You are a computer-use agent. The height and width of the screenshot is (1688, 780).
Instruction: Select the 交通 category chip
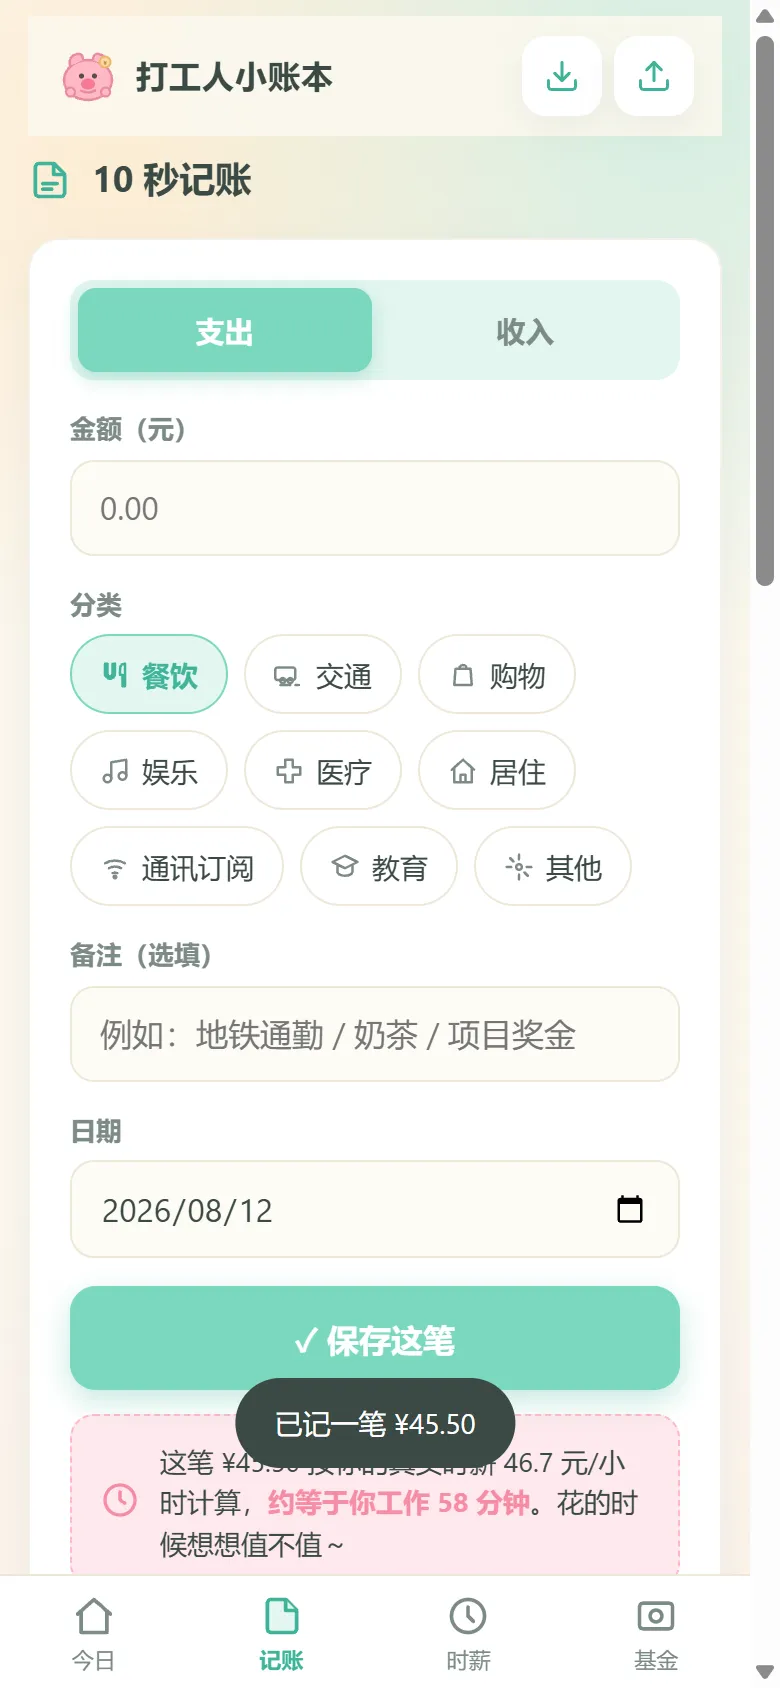323,675
